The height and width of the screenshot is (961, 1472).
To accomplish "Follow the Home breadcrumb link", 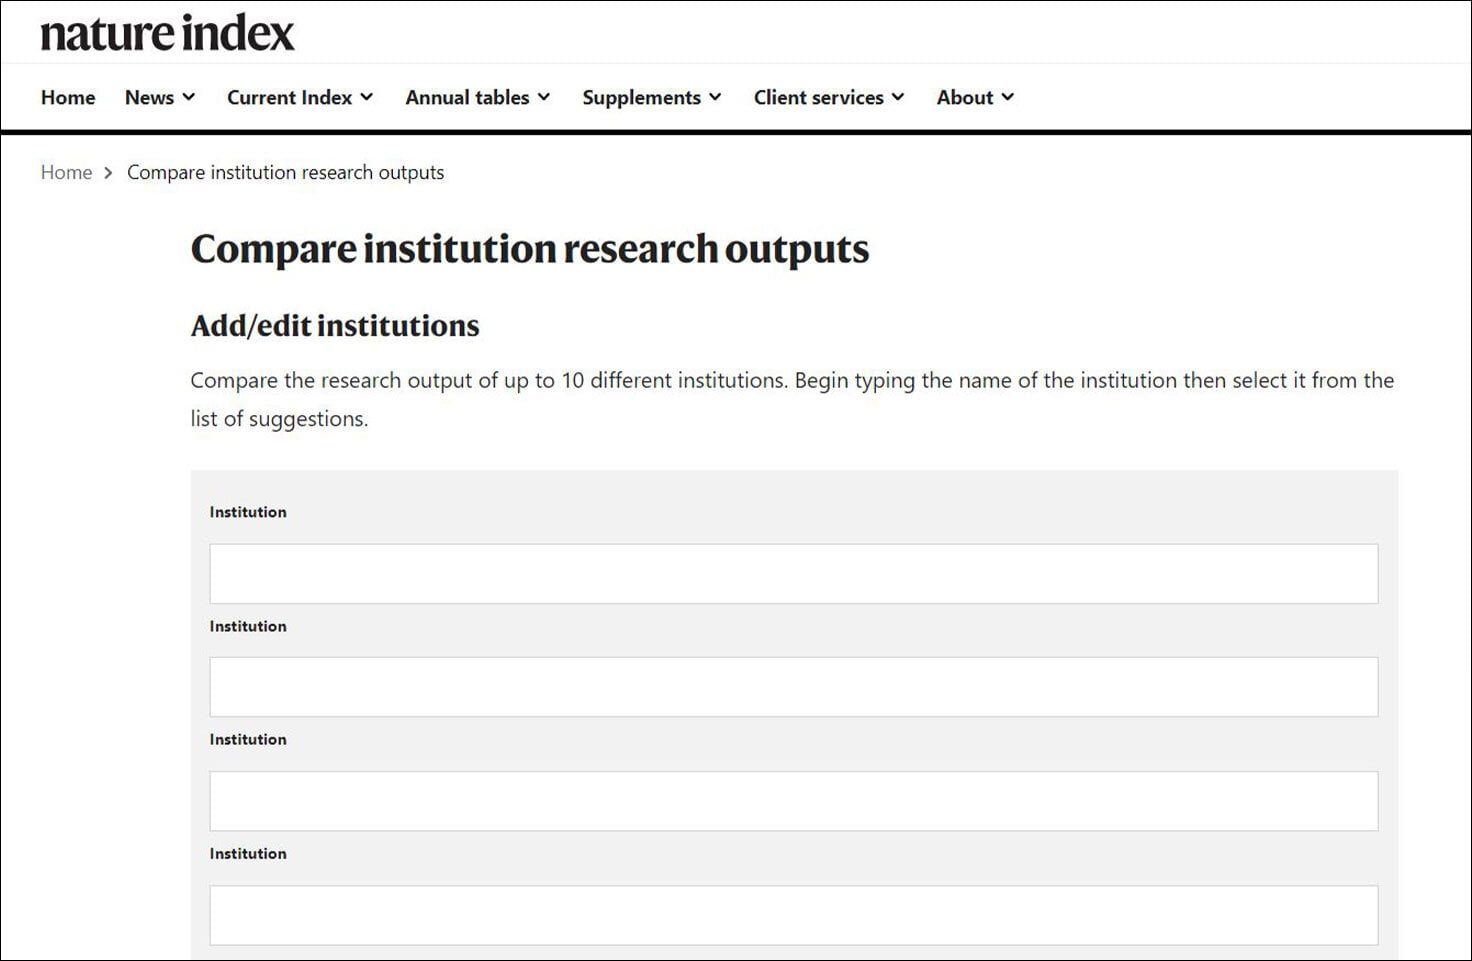I will coord(66,172).
